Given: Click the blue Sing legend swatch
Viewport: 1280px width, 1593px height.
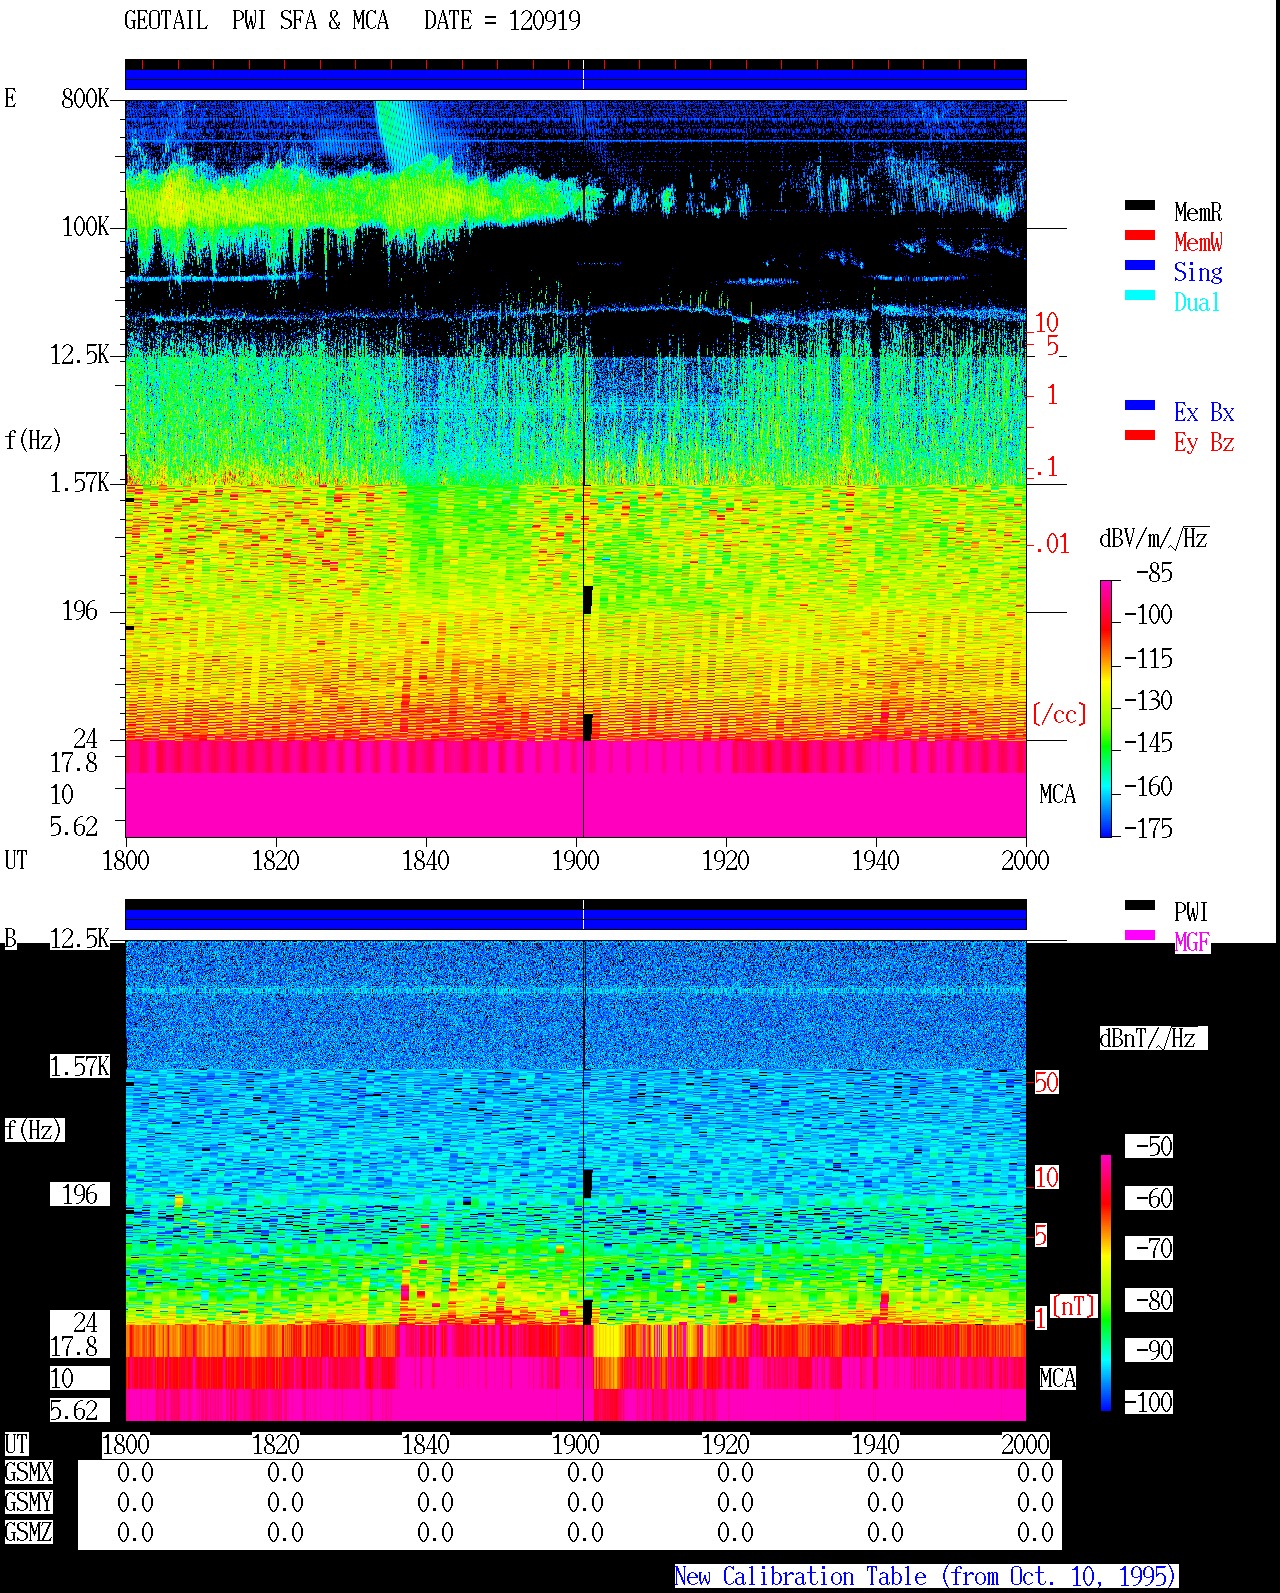Looking at the screenshot, I should (1139, 266).
